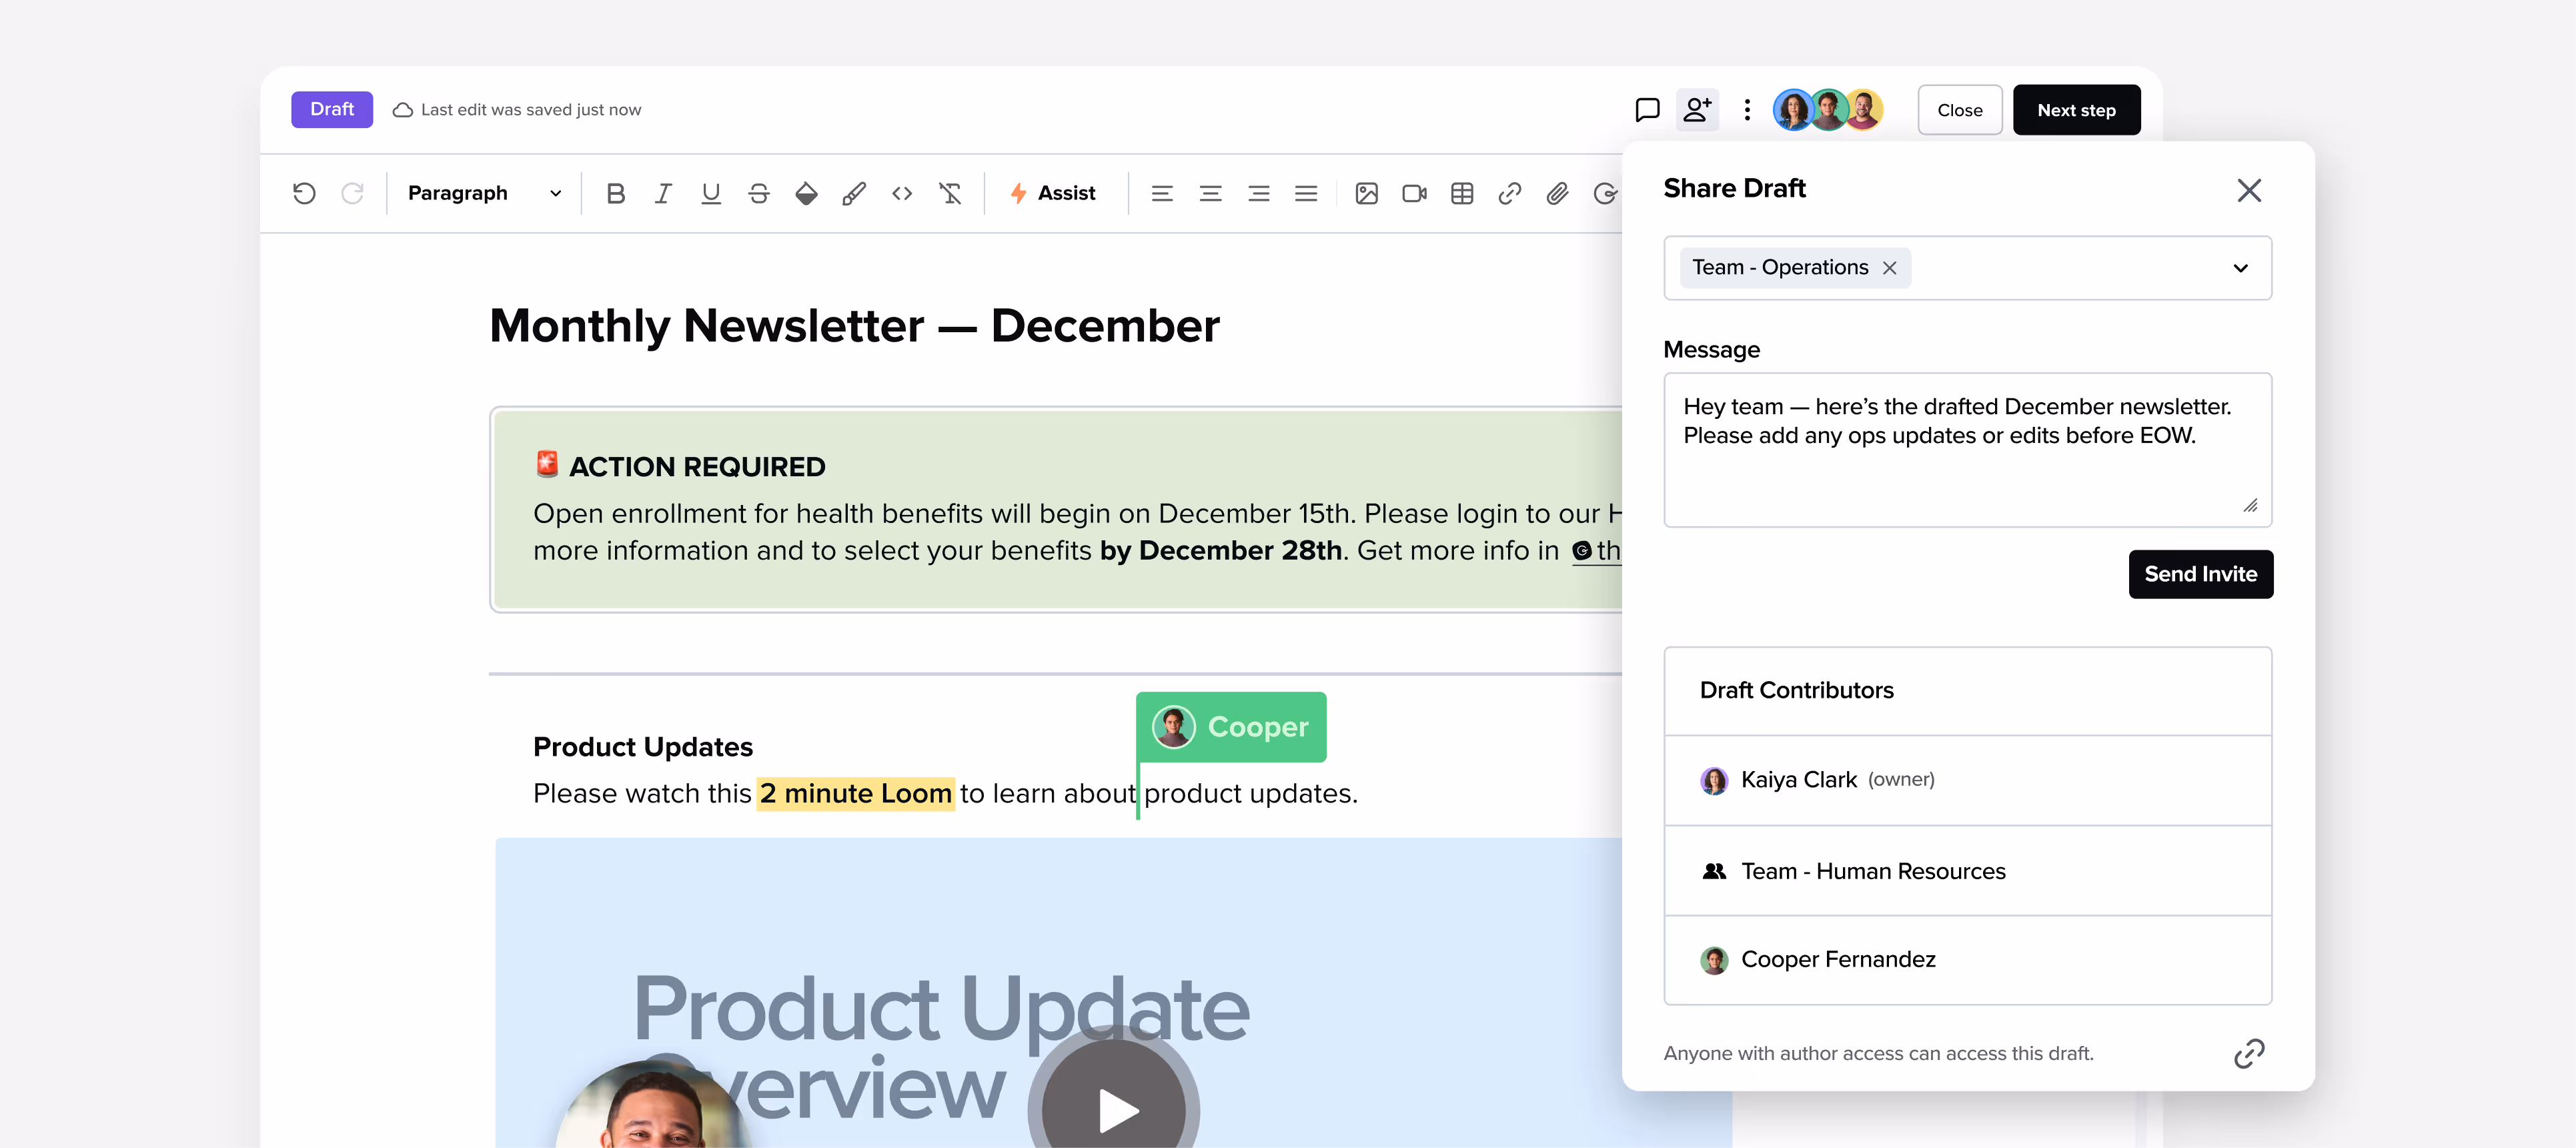Insert an image from toolbar
Viewport: 2576px width, 1148px height.
(1366, 193)
